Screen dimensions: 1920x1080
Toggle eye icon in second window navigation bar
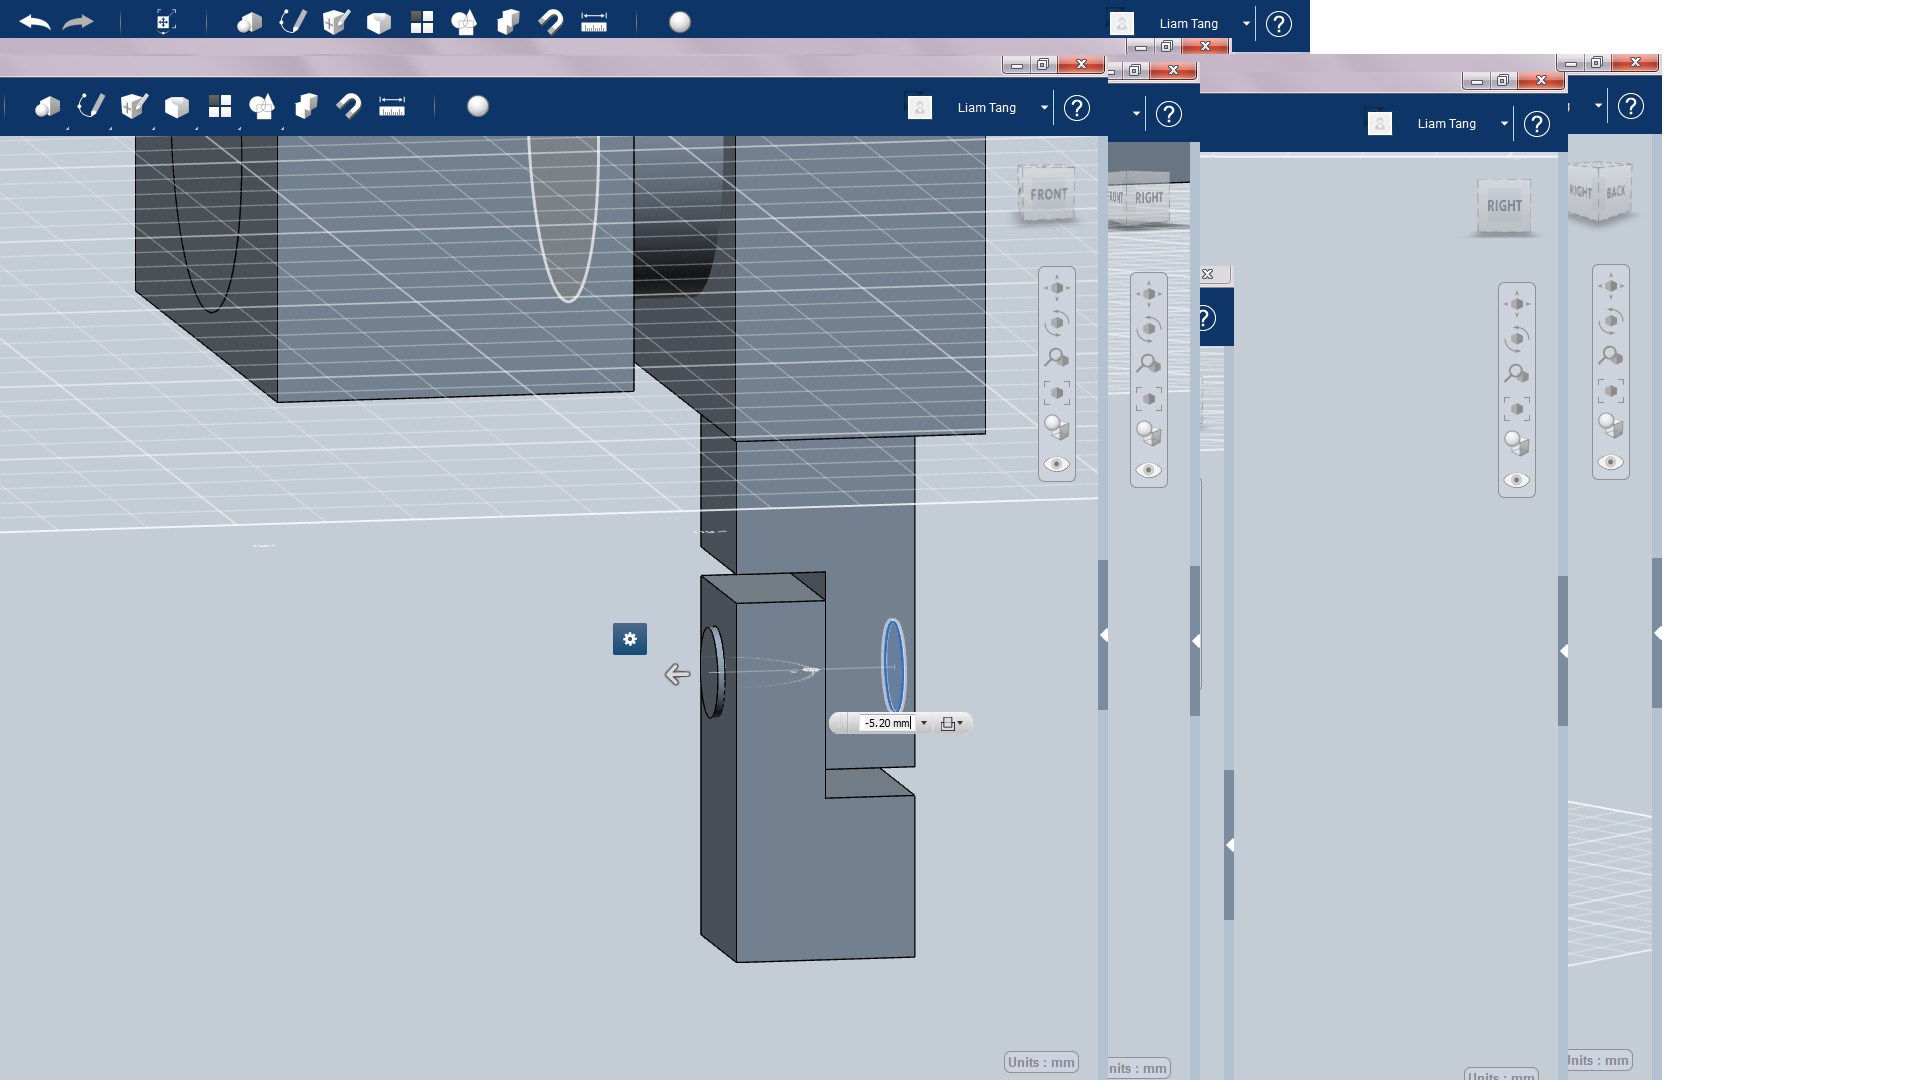coord(1149,470)
